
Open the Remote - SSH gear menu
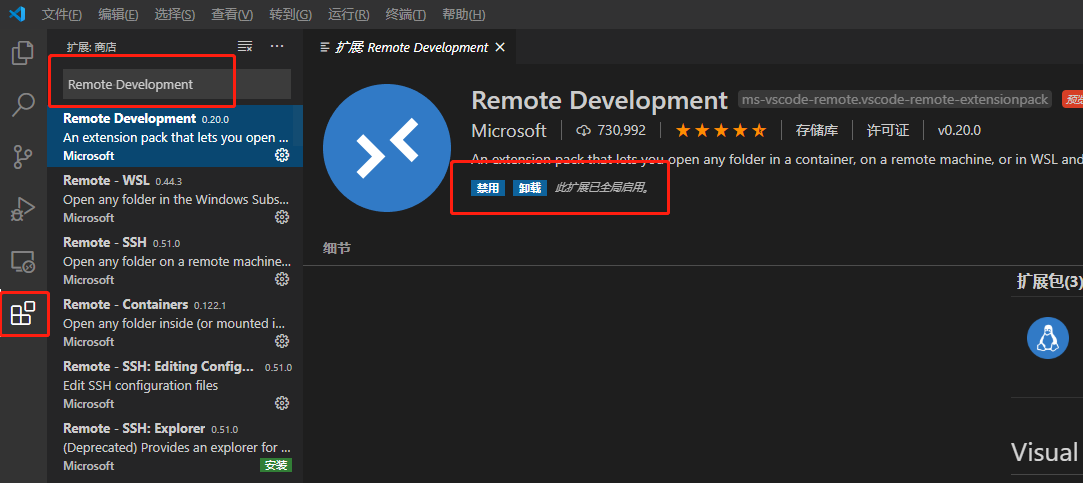click(x=282, y=279)
